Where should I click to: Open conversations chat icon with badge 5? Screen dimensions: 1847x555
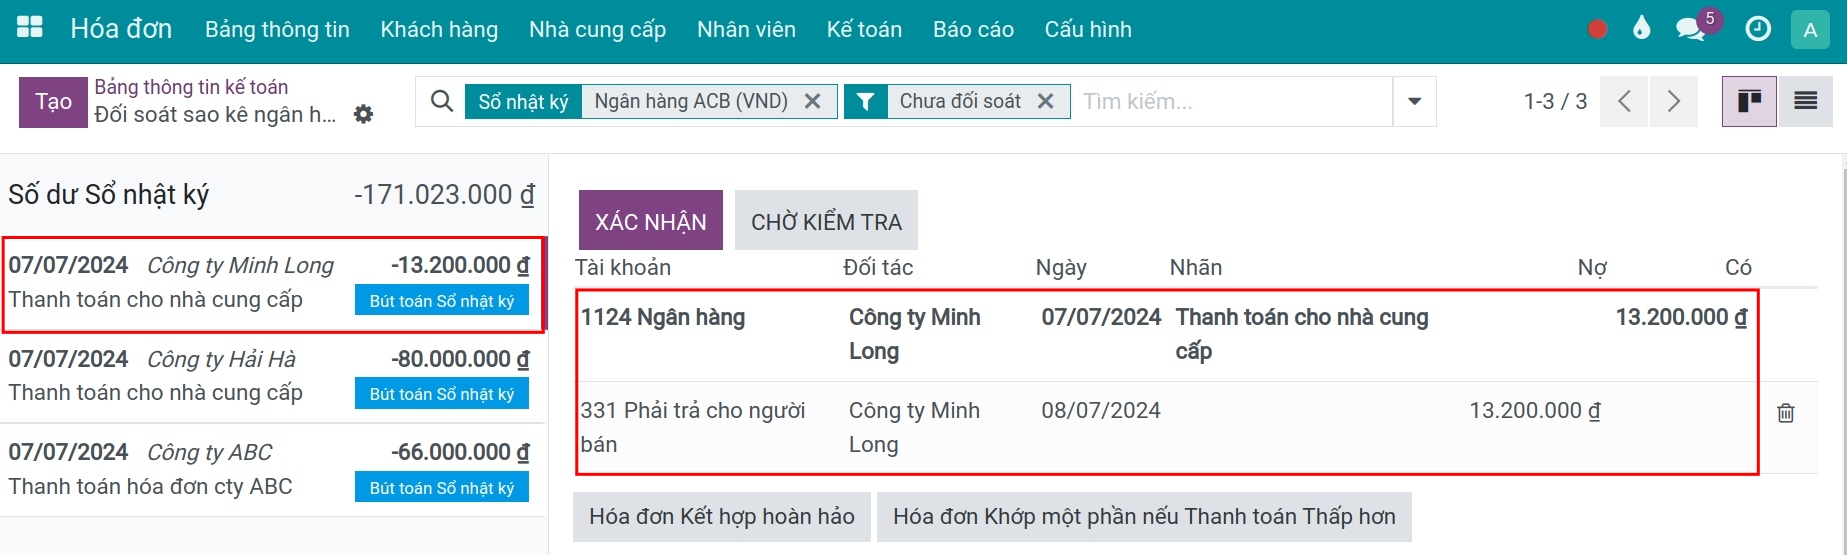point(1691,28)
